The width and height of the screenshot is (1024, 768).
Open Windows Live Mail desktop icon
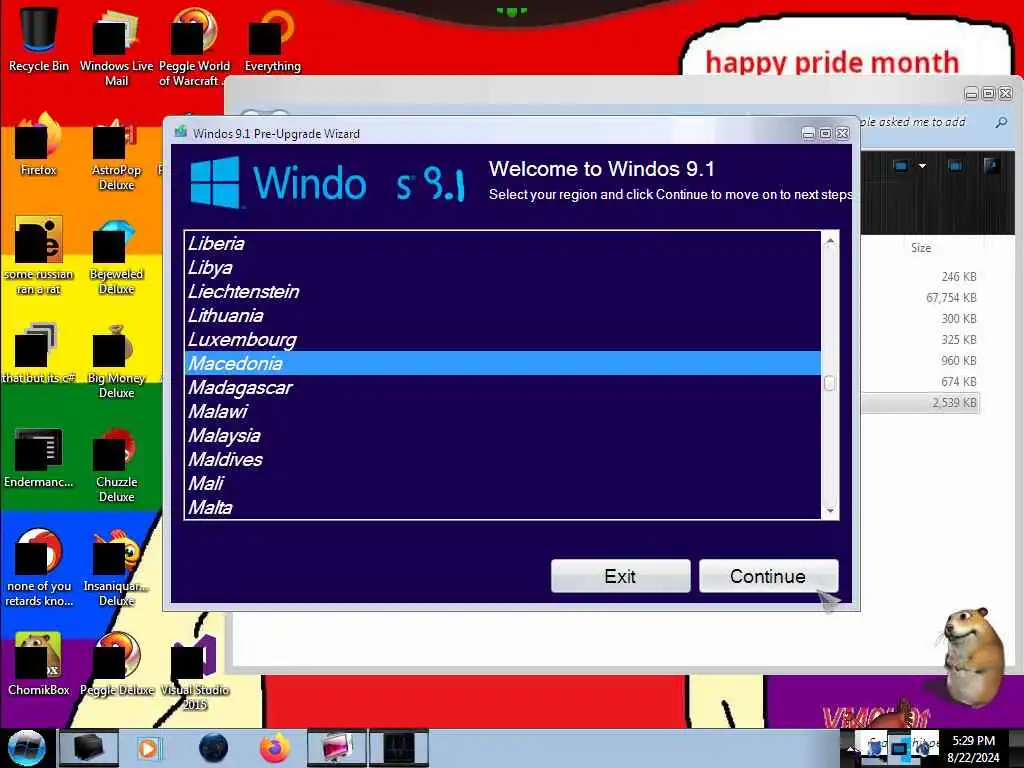point(116,47)
